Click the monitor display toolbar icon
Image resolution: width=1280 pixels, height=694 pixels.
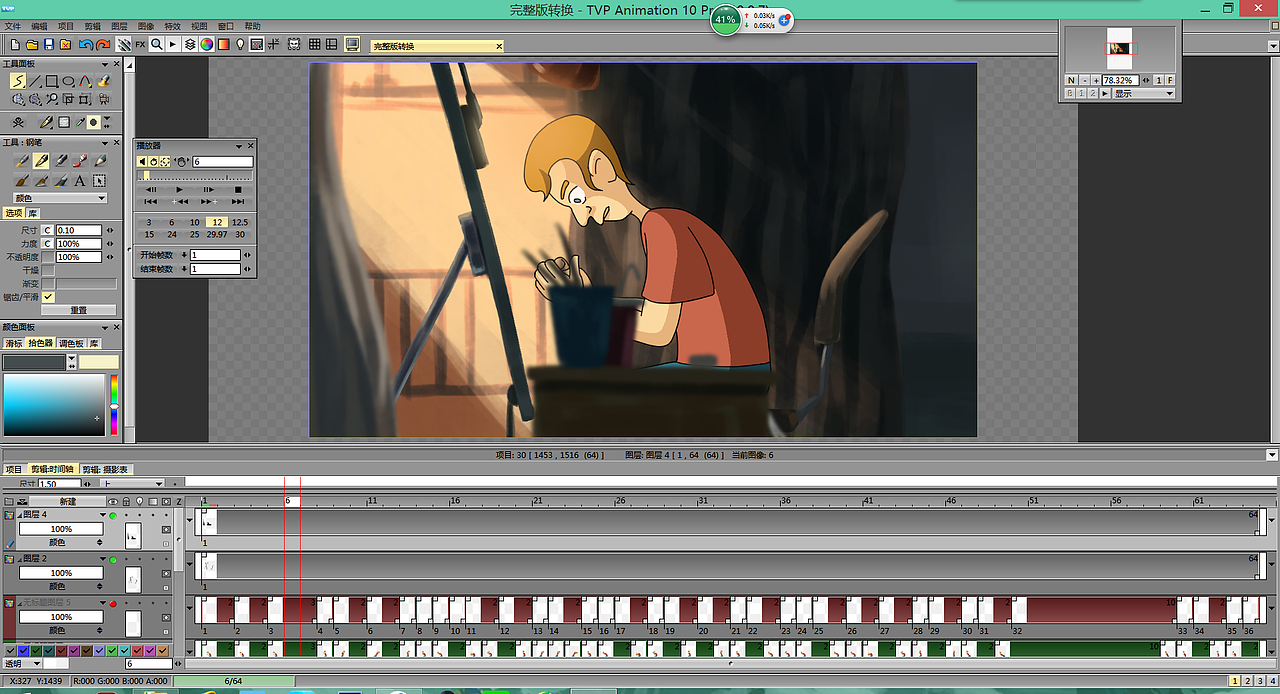352,44
